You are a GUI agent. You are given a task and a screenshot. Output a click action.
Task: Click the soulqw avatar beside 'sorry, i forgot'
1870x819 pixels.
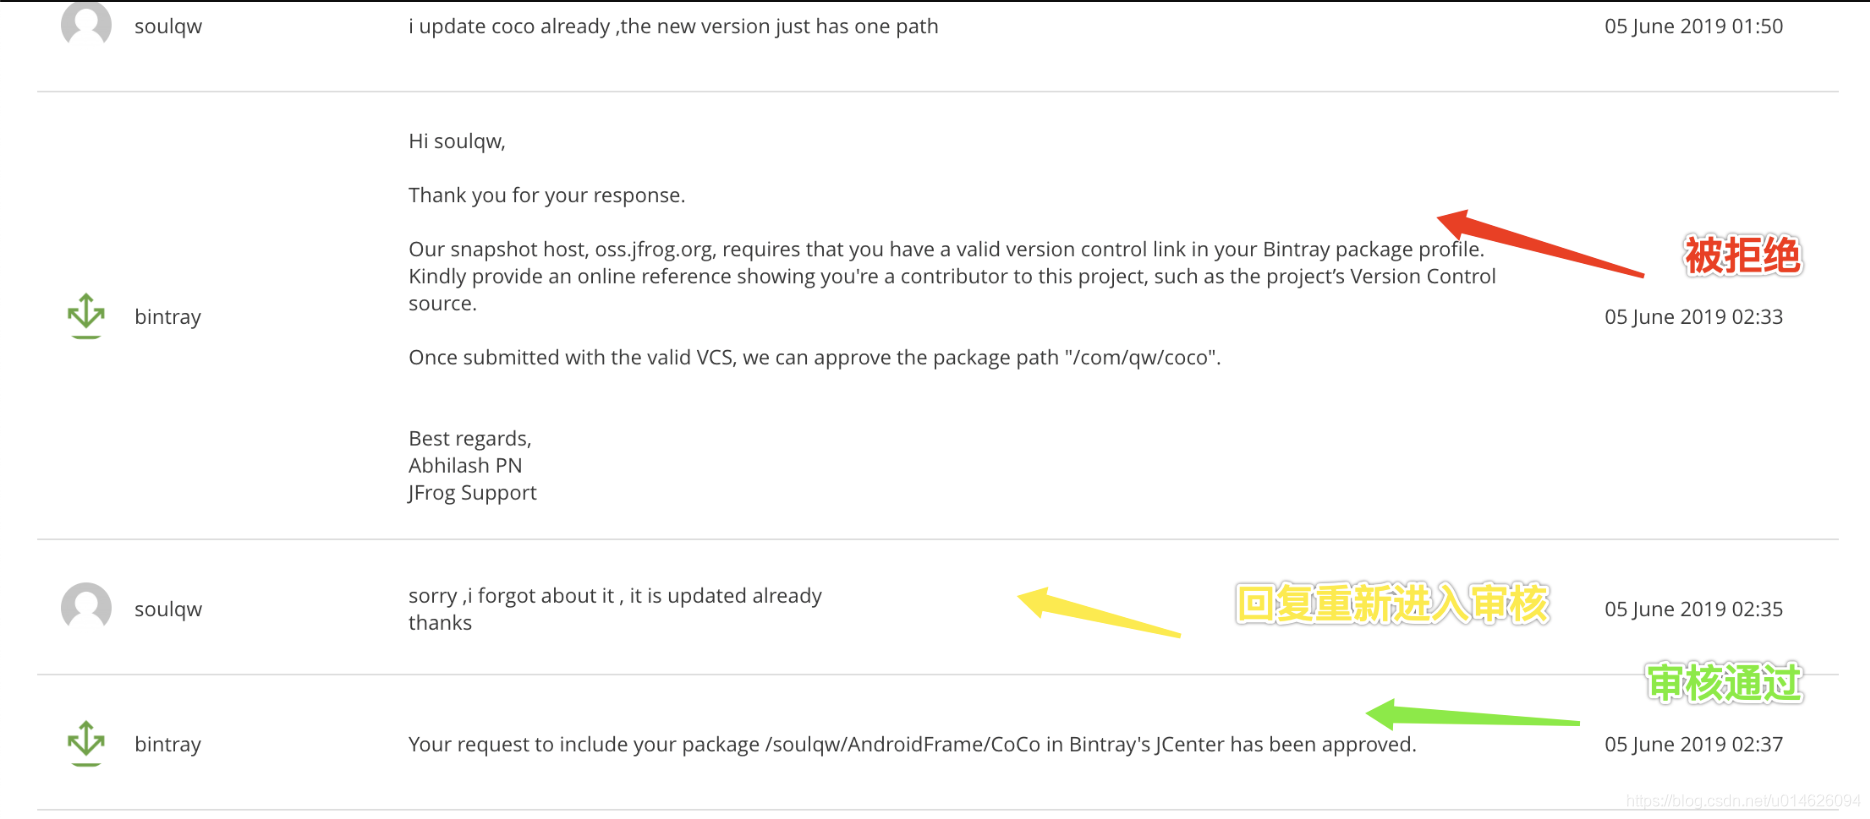(x=86, y=607)
